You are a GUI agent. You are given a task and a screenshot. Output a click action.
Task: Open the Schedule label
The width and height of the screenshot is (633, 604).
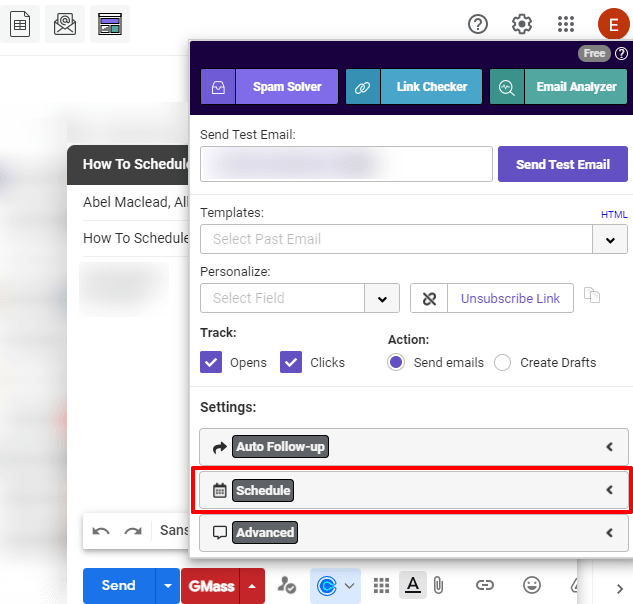[263, 491]
